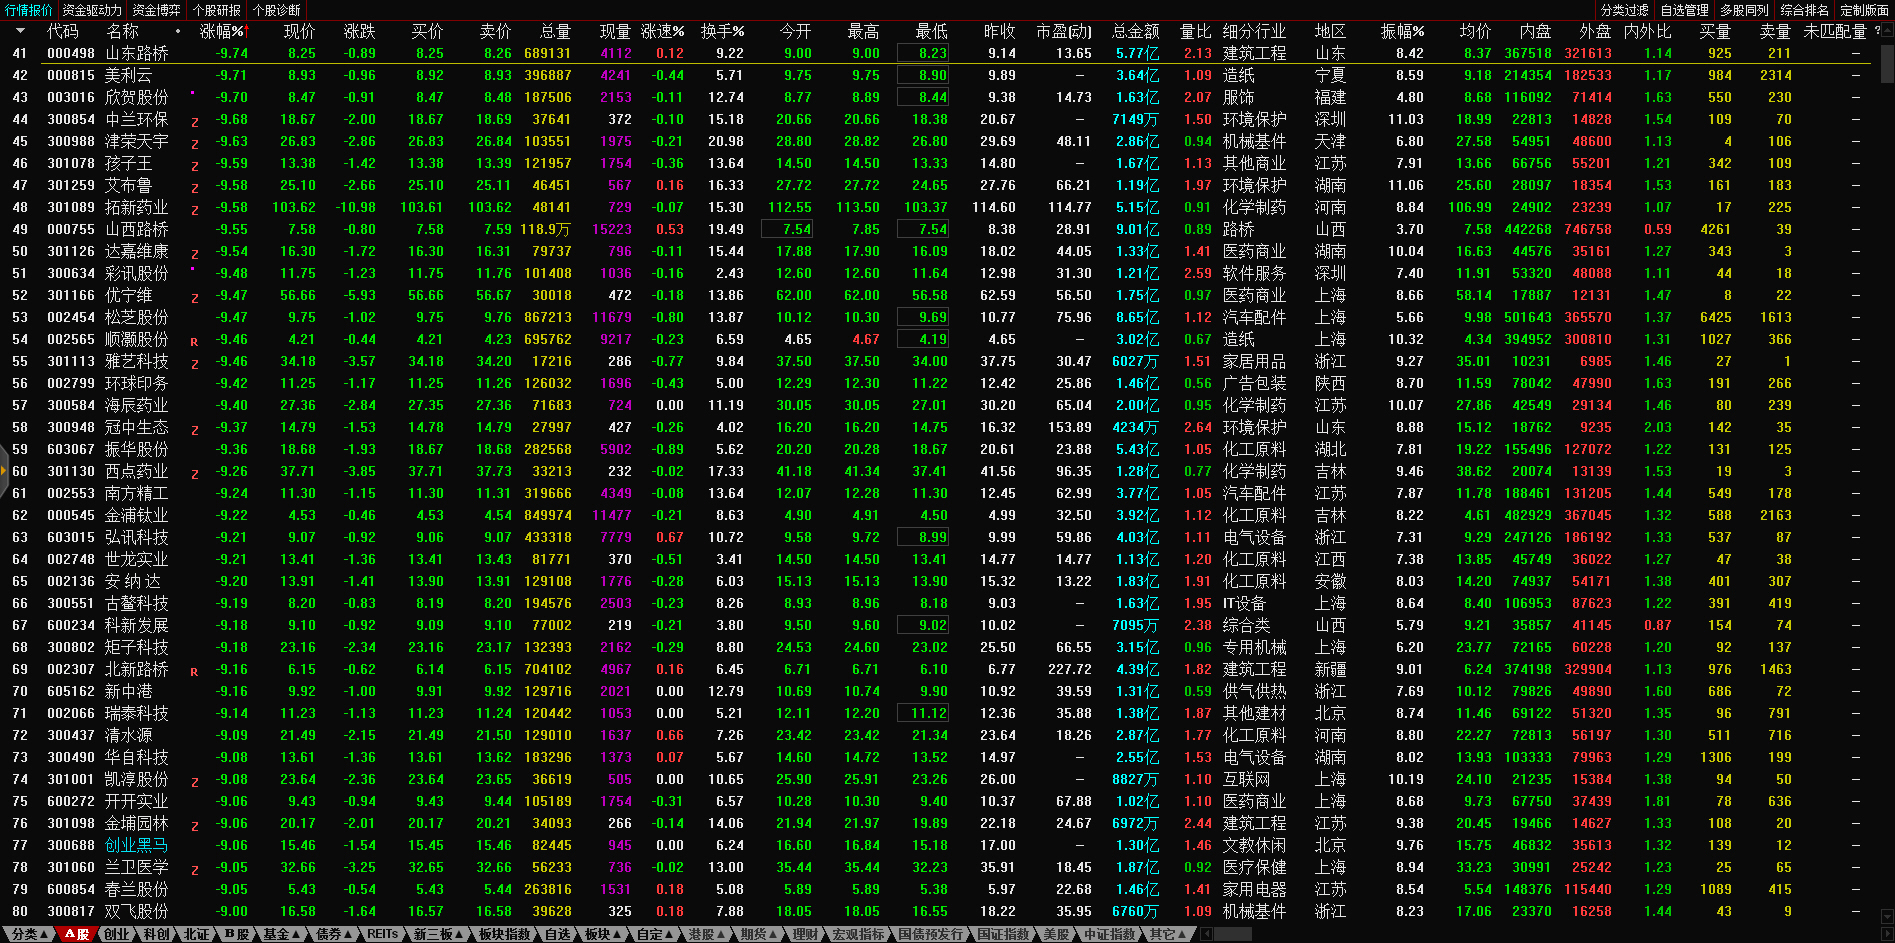Open 自选管理 from top right
Viewport: 1895px width, 943px height.
click(x=1685, y=10)
